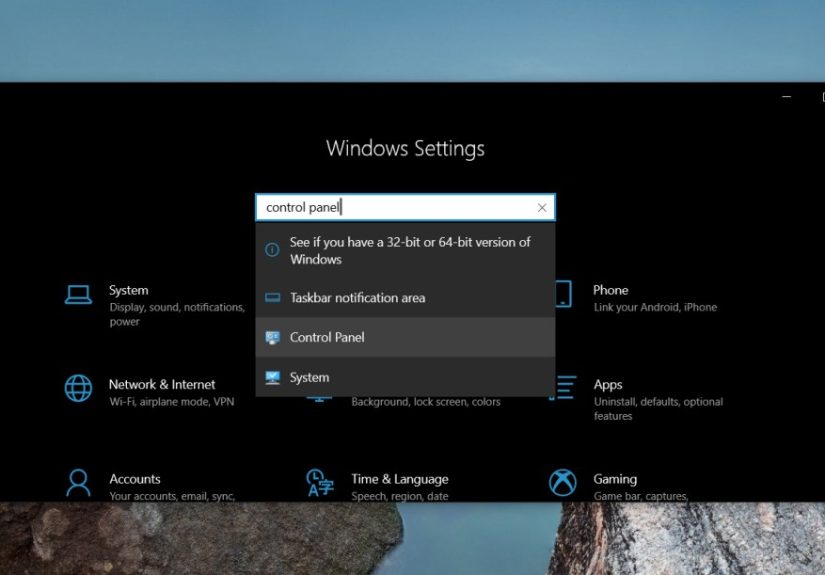Click 'Speech, region, date' description
The image size is (825, 575).
click(400, 496)
